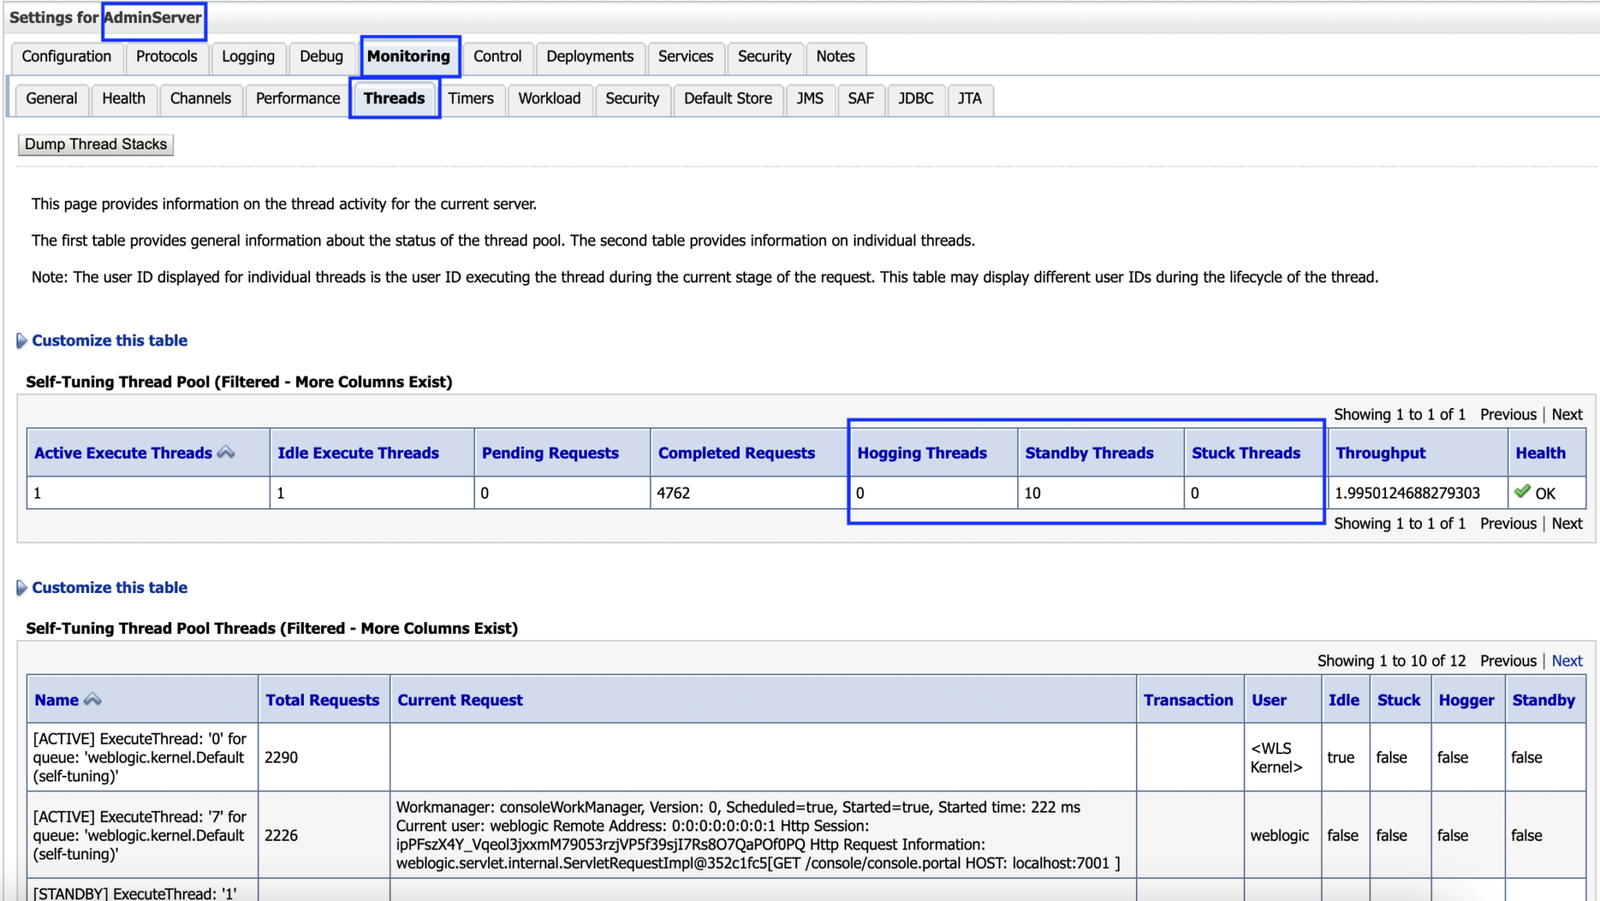Click the Hogging Threads column header
This screenshot has height=901, width=1600.
921,452
